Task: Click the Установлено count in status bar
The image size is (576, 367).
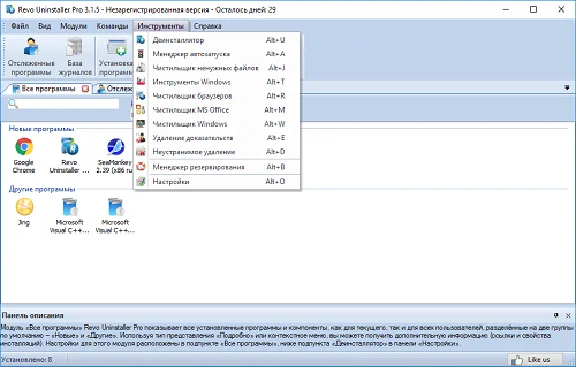Action: coord(26,360)
